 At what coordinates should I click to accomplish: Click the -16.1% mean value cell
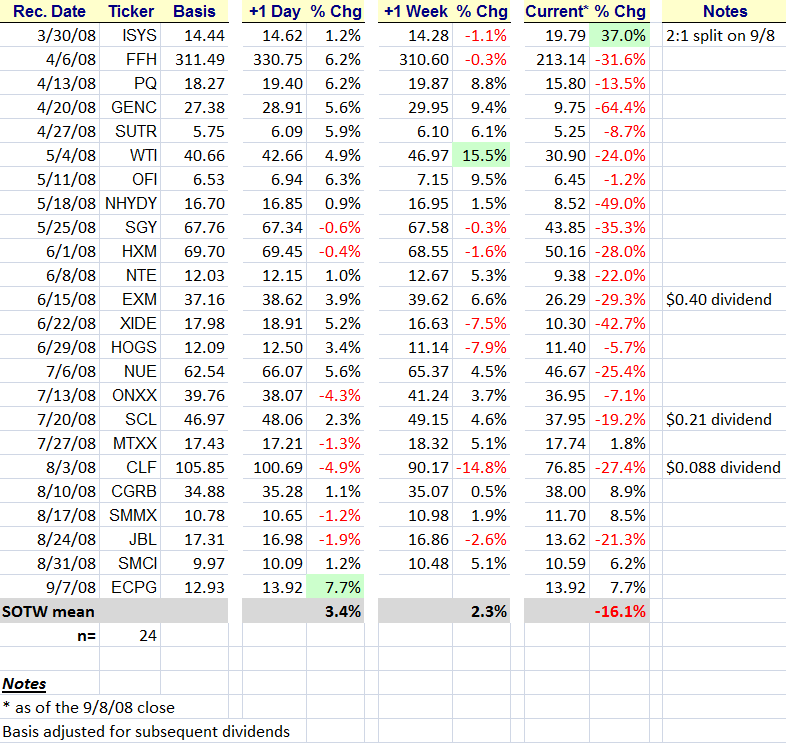tap(621, 611)
